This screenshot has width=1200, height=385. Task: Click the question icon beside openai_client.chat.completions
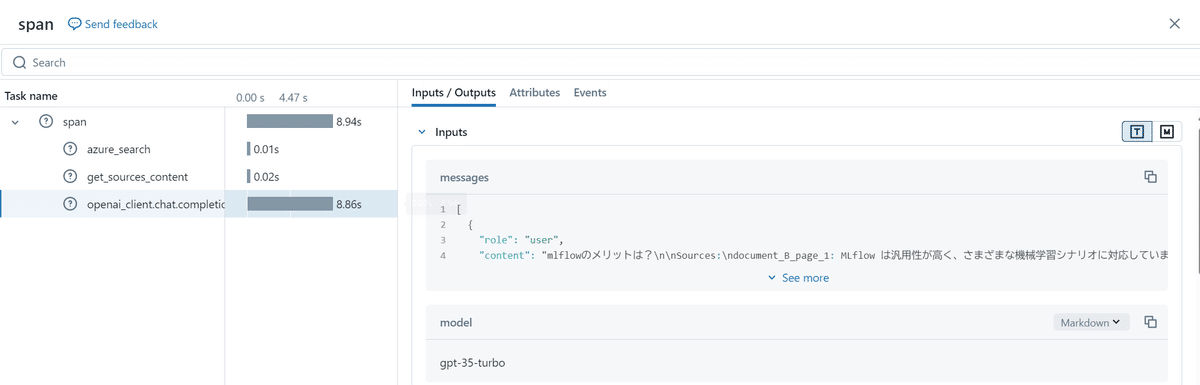click(x=70, y=204)
